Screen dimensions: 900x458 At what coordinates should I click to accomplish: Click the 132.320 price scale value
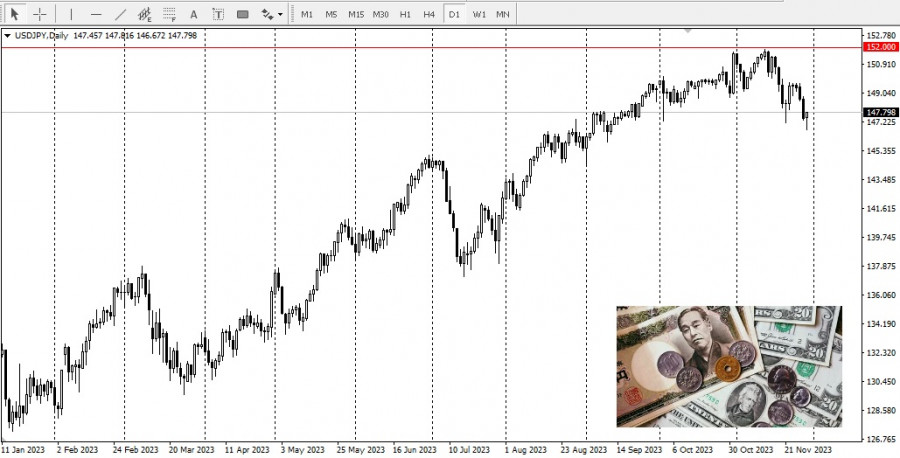tap(880, 352)
